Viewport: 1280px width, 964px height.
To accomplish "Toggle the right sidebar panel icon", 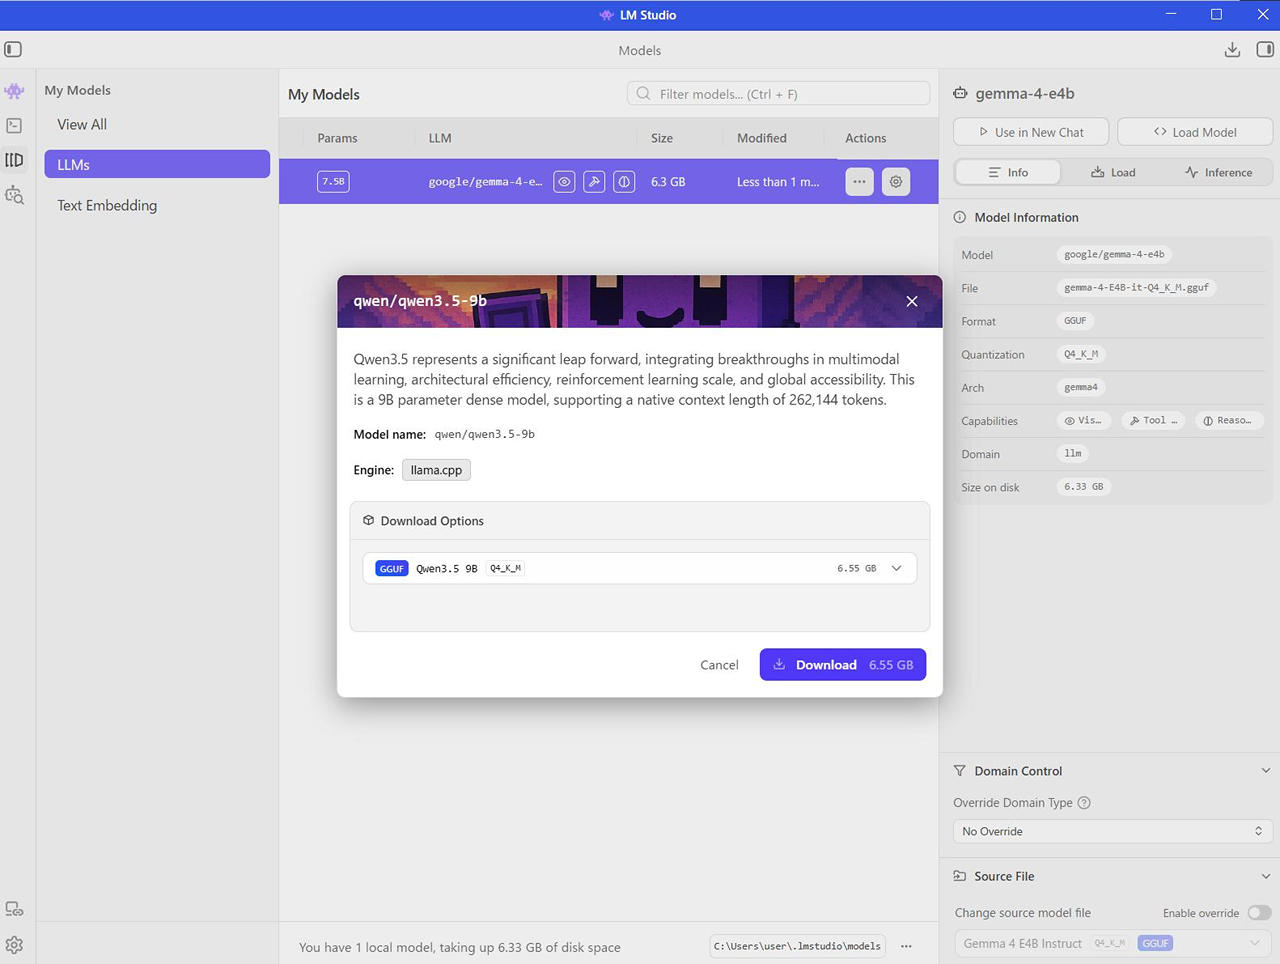I will pos(1265,50).
